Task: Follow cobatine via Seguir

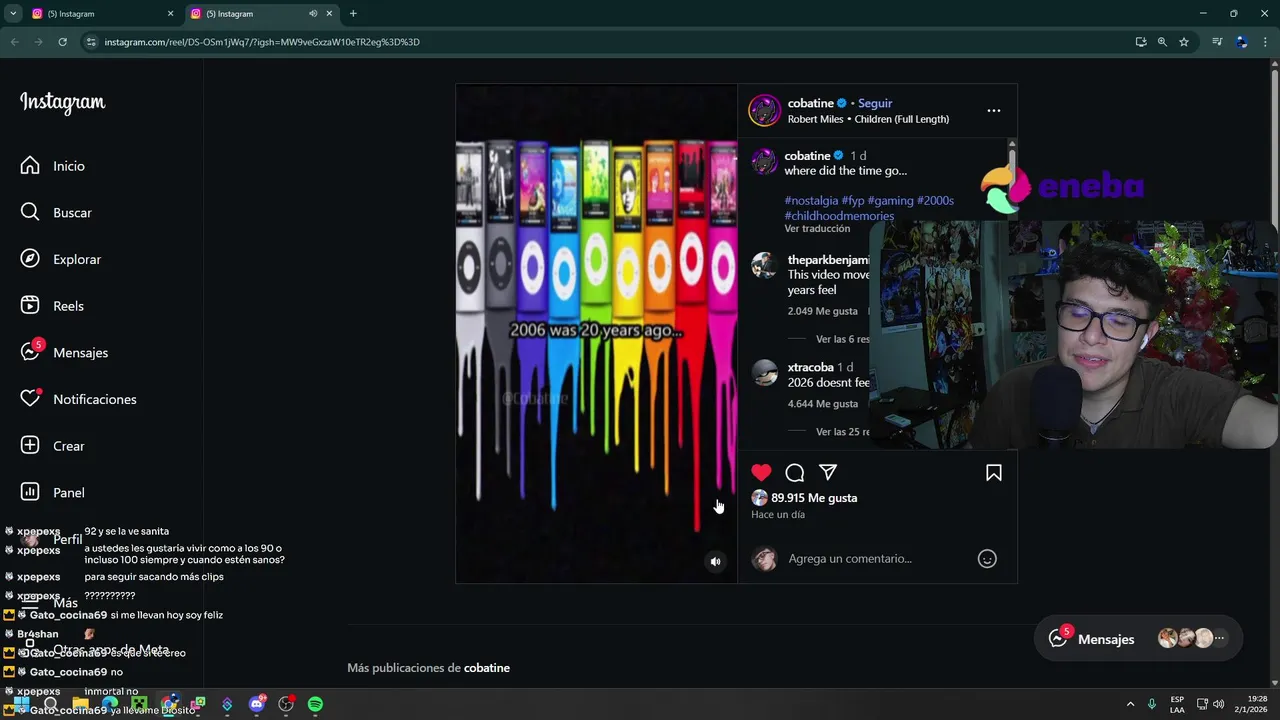Action: (x=875, y=103)
